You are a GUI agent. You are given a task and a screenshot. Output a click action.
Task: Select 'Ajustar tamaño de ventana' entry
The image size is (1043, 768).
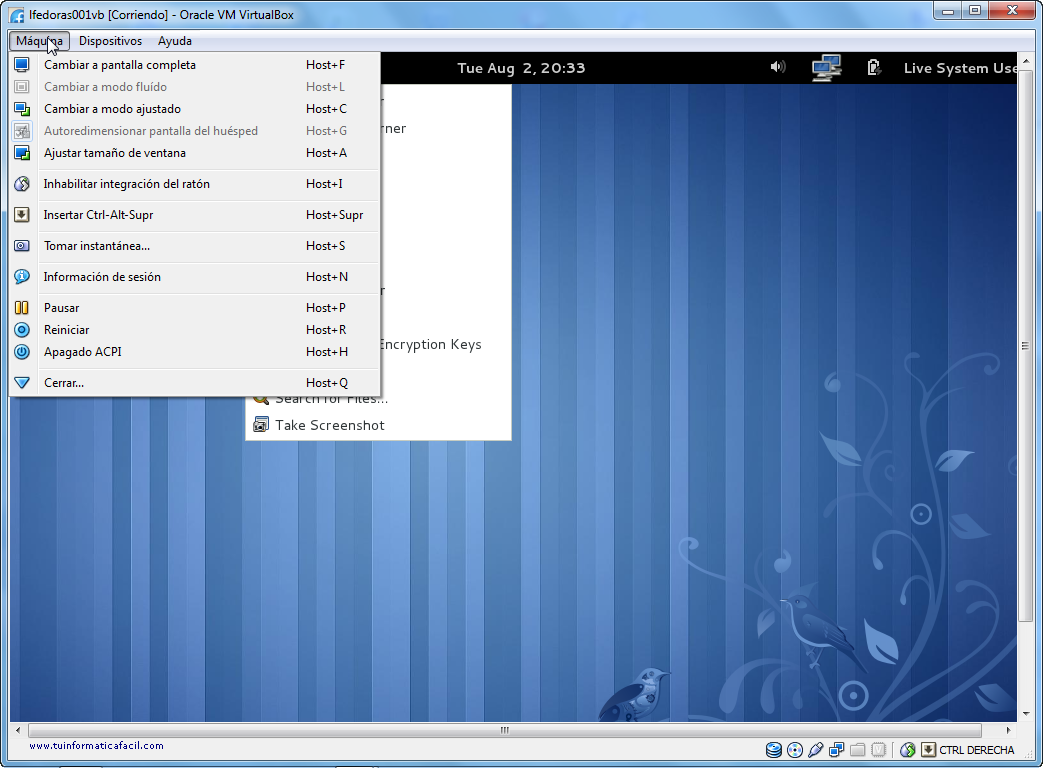(x=194, y=153)
